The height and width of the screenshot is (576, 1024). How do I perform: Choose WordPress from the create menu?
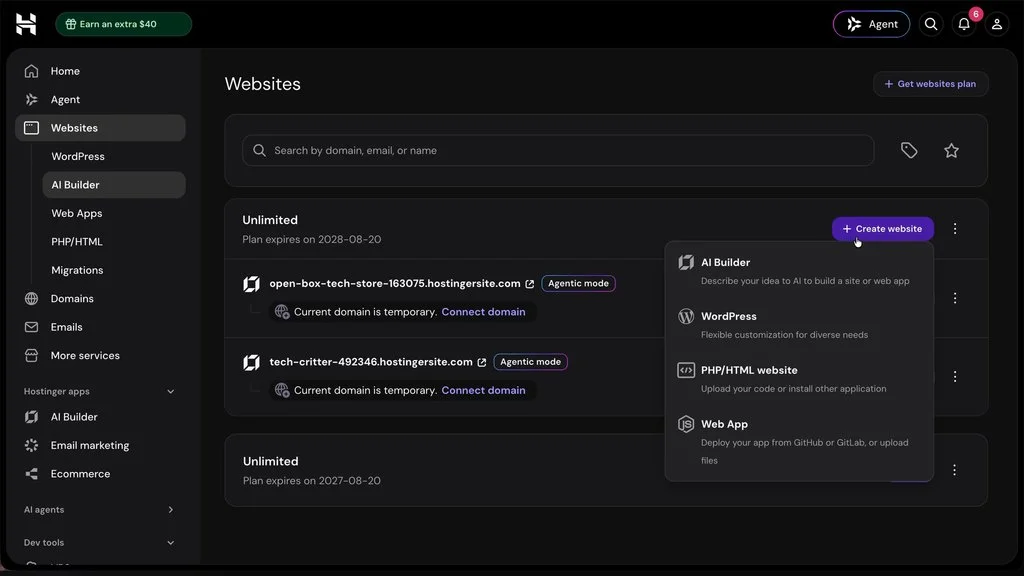click(799, 325)
